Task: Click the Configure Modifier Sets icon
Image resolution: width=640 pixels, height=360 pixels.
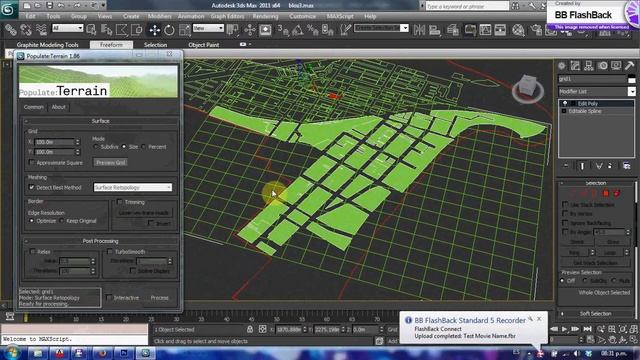Action: [x=627, y=166]
